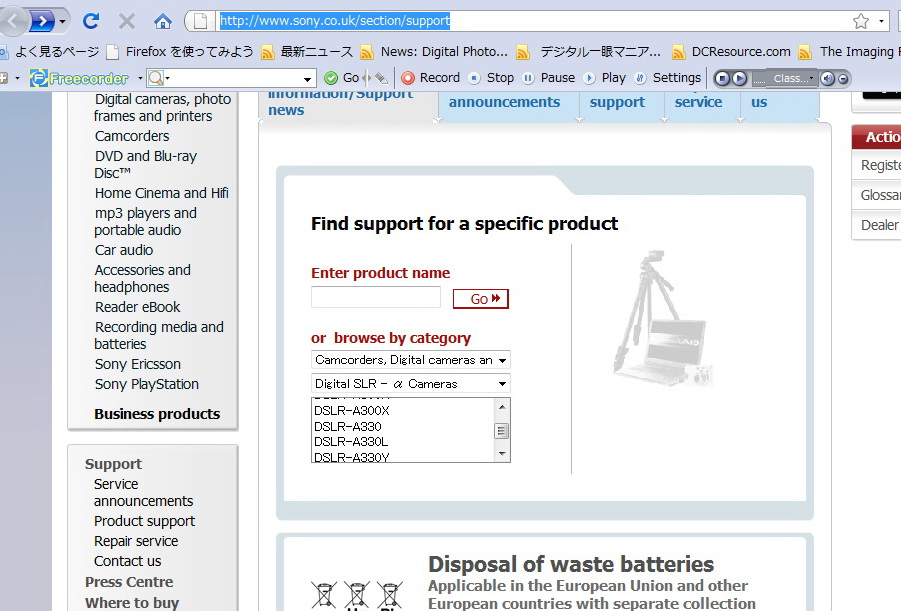Open the navigation history dropdown arrow
The width and height of the screenshot is (901, 611).
click(63, 22)
